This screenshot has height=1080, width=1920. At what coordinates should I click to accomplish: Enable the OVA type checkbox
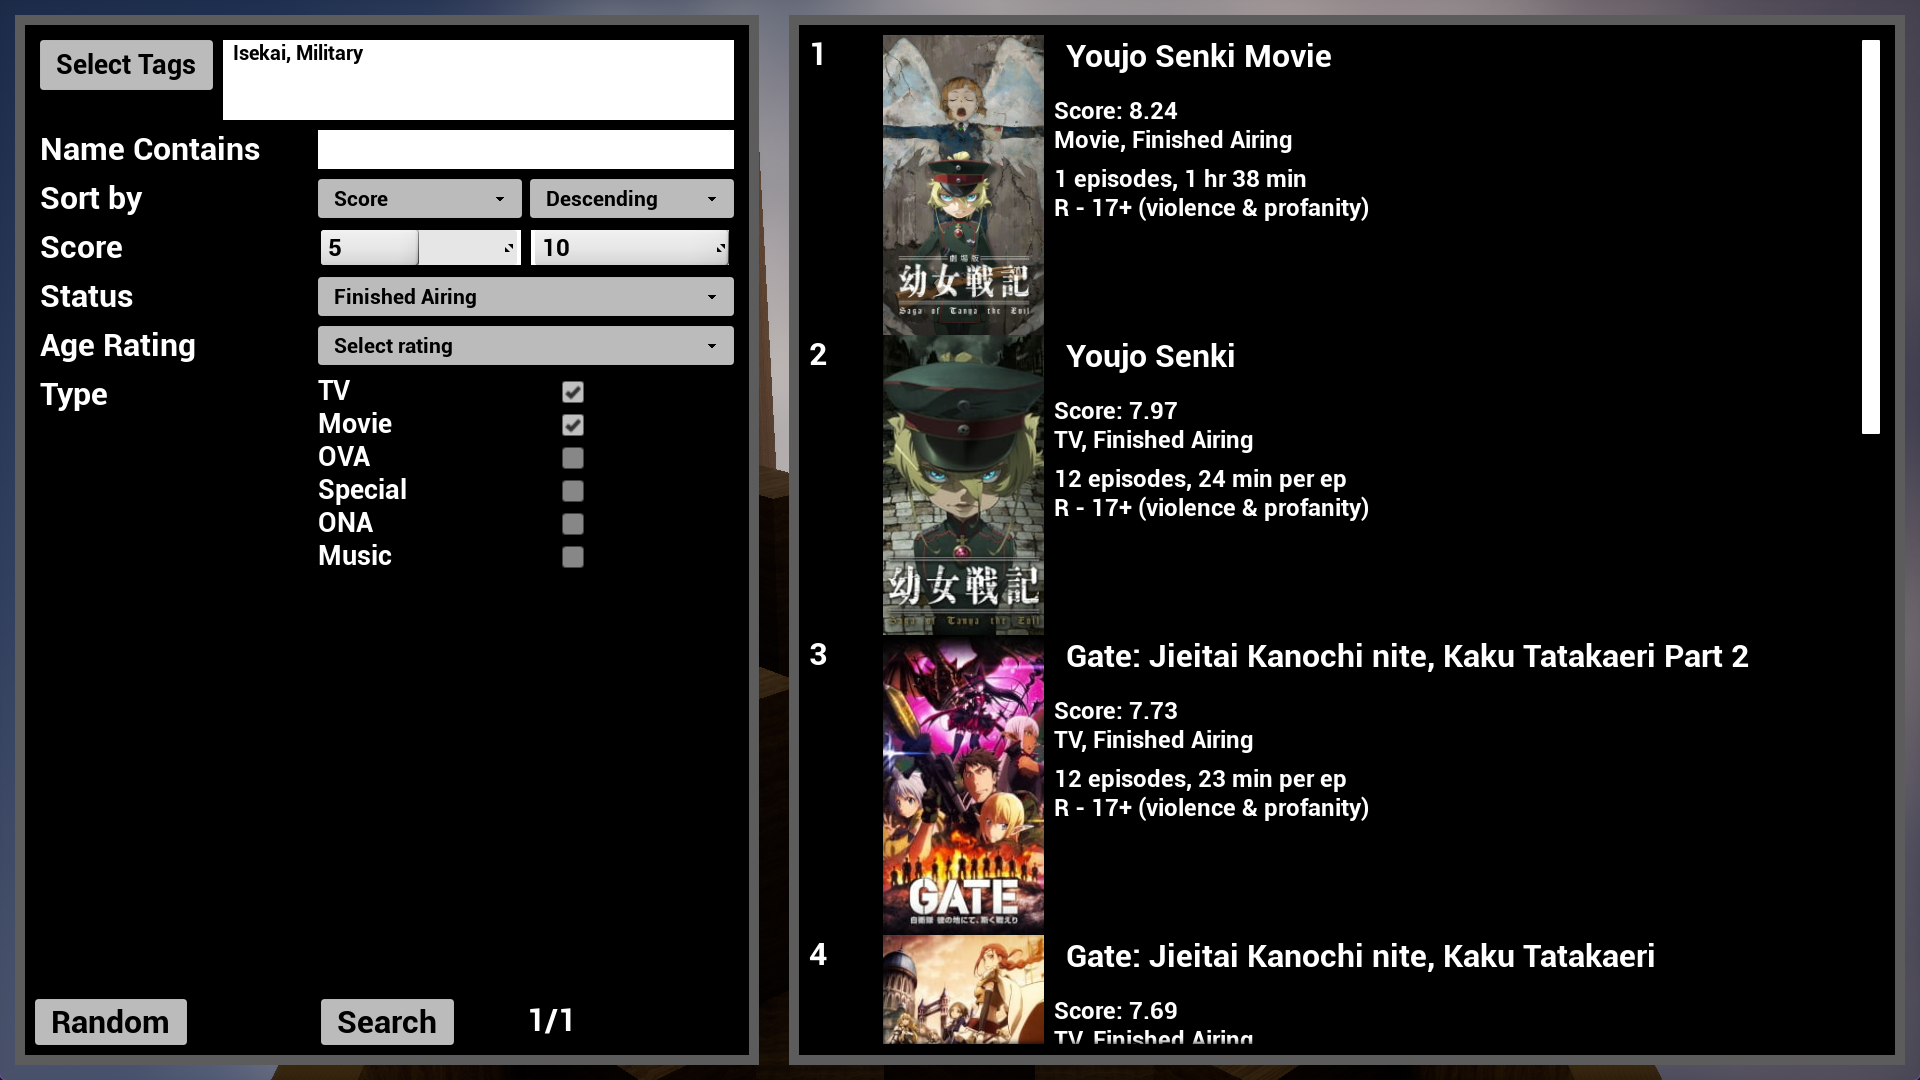click(572, 458)
